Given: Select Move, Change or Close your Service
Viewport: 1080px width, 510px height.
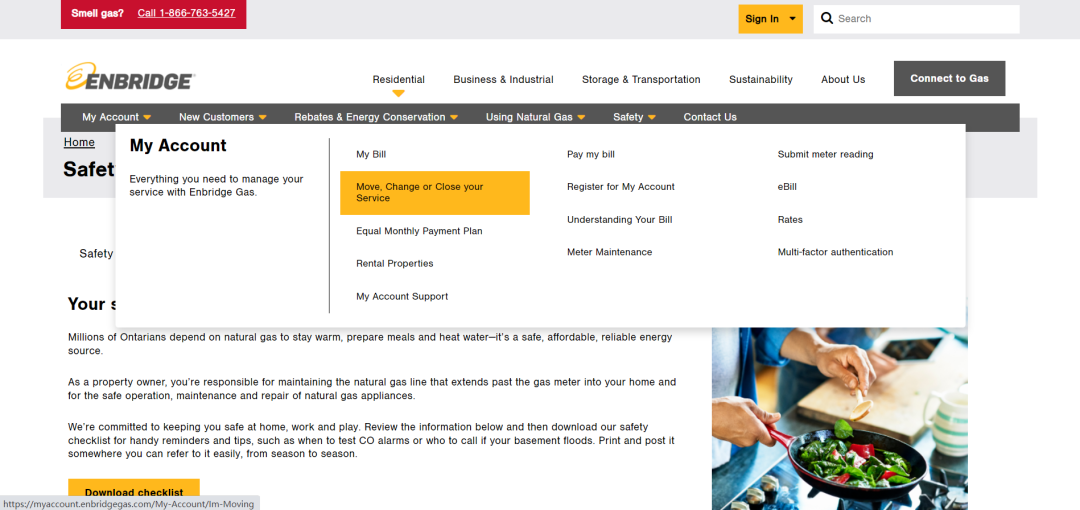Looking at the screenshot, I should click(x=435, y=192).
